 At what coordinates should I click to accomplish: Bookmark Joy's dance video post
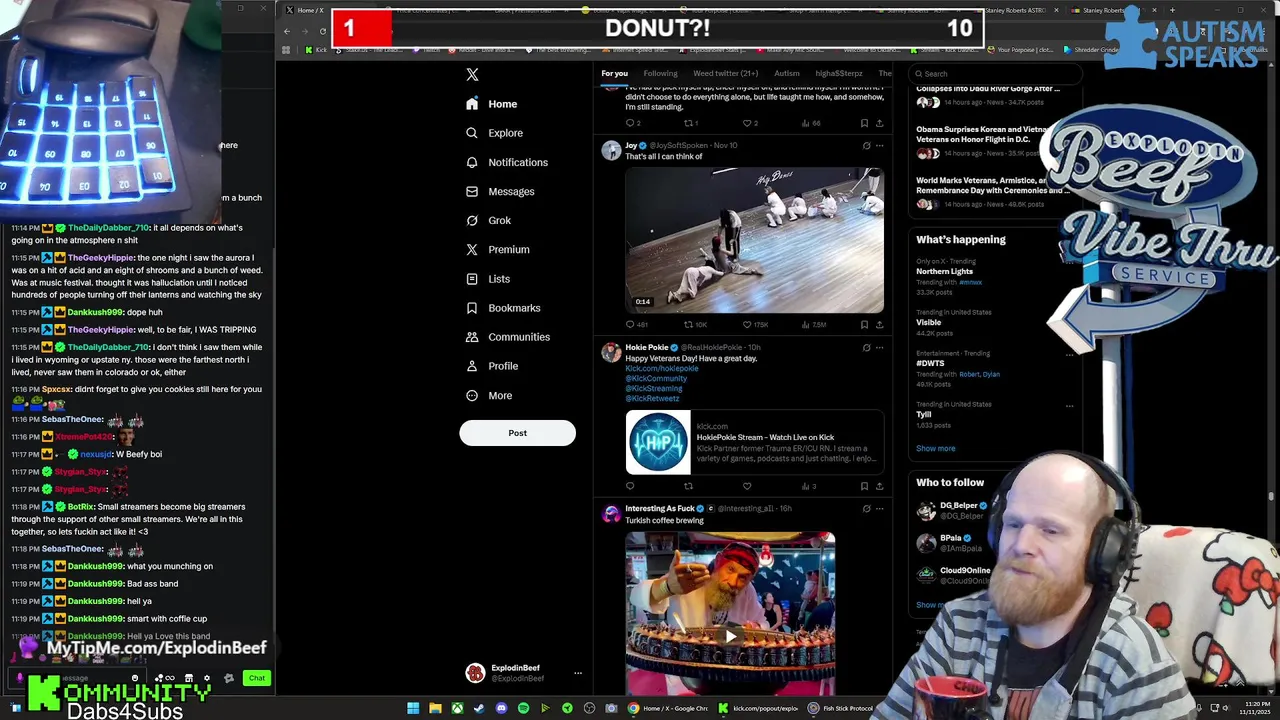click(x=864, y=324)
